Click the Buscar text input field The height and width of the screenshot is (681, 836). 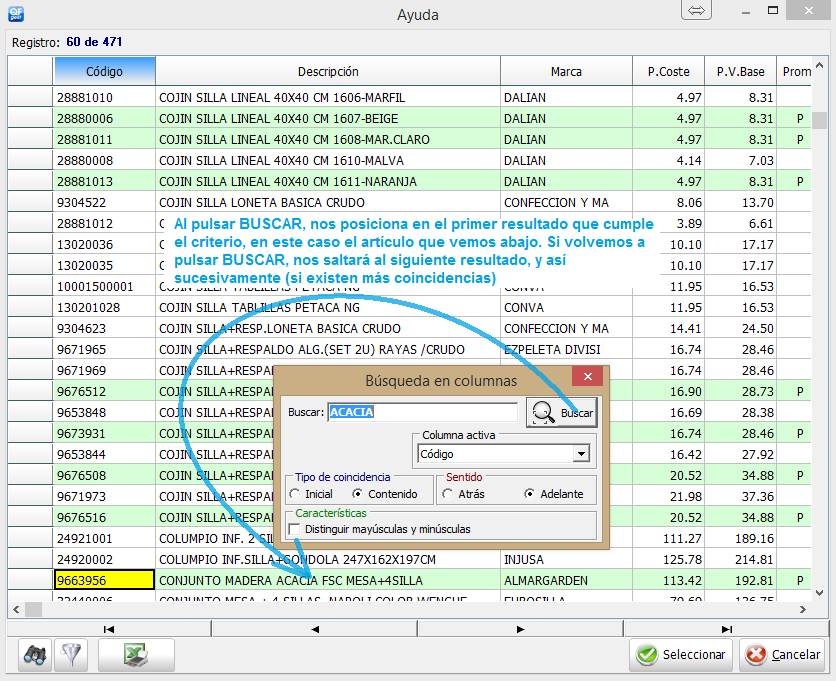[x=422, y=412]
